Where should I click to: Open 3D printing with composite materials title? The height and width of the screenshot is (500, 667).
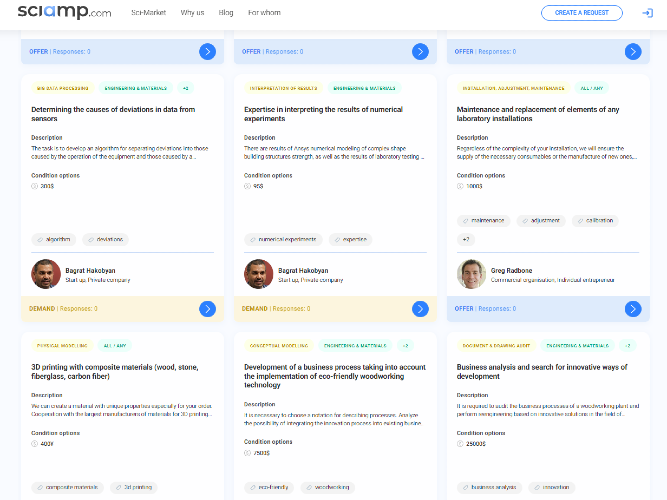point(115,371)
